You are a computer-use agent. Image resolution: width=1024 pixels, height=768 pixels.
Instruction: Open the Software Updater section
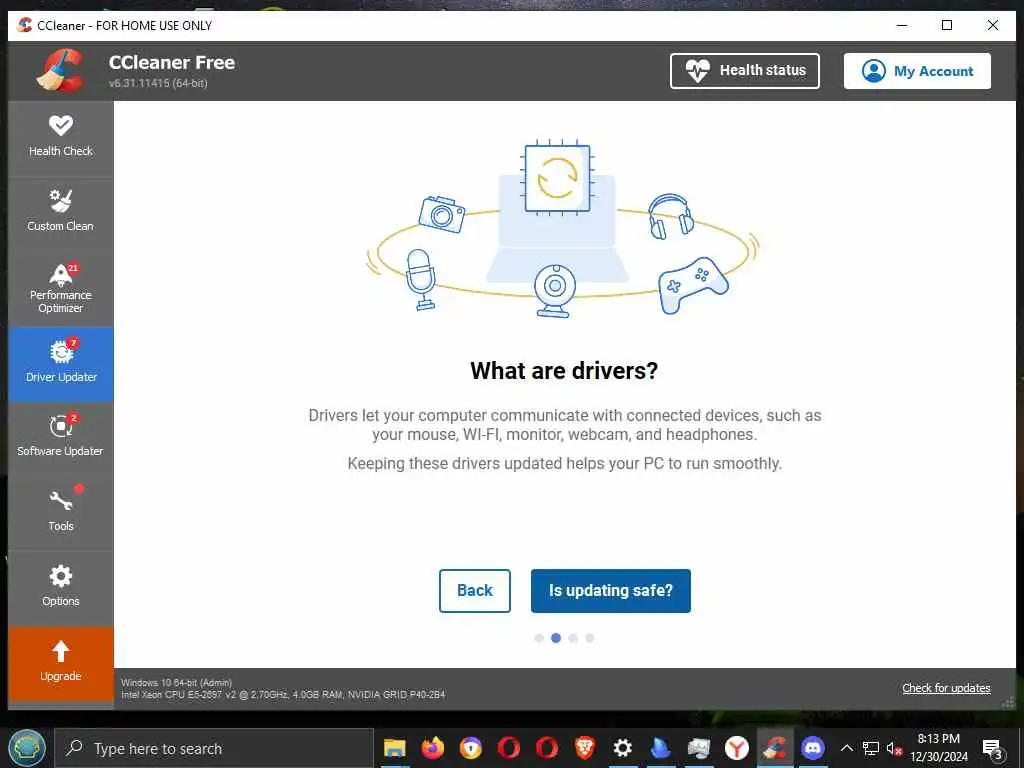click(61, 438)
